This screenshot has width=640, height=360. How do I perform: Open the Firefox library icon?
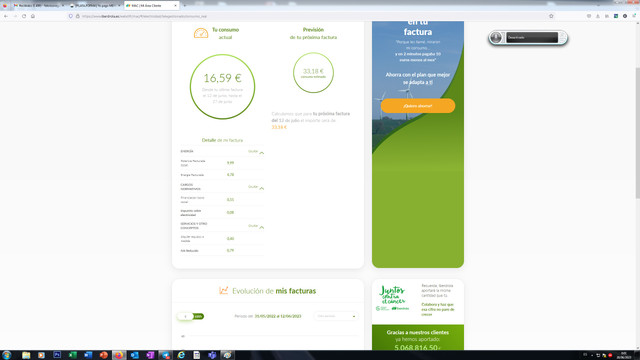[607, 16]
